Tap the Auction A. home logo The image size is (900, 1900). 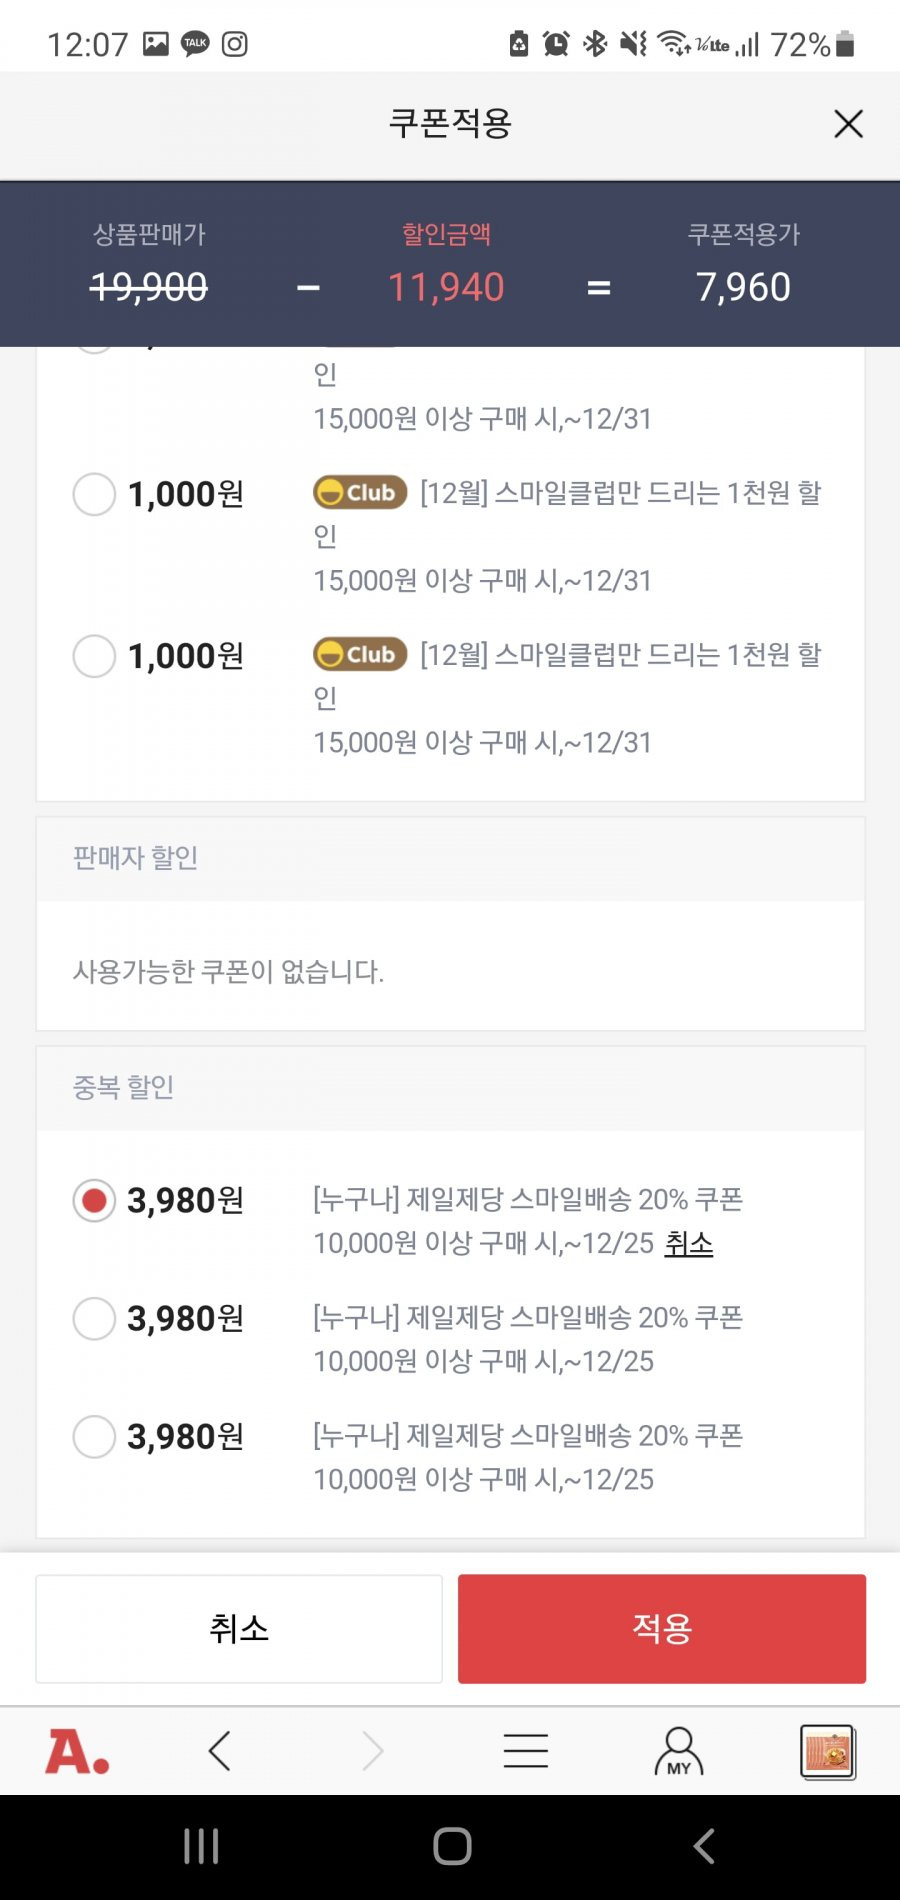78,1751
